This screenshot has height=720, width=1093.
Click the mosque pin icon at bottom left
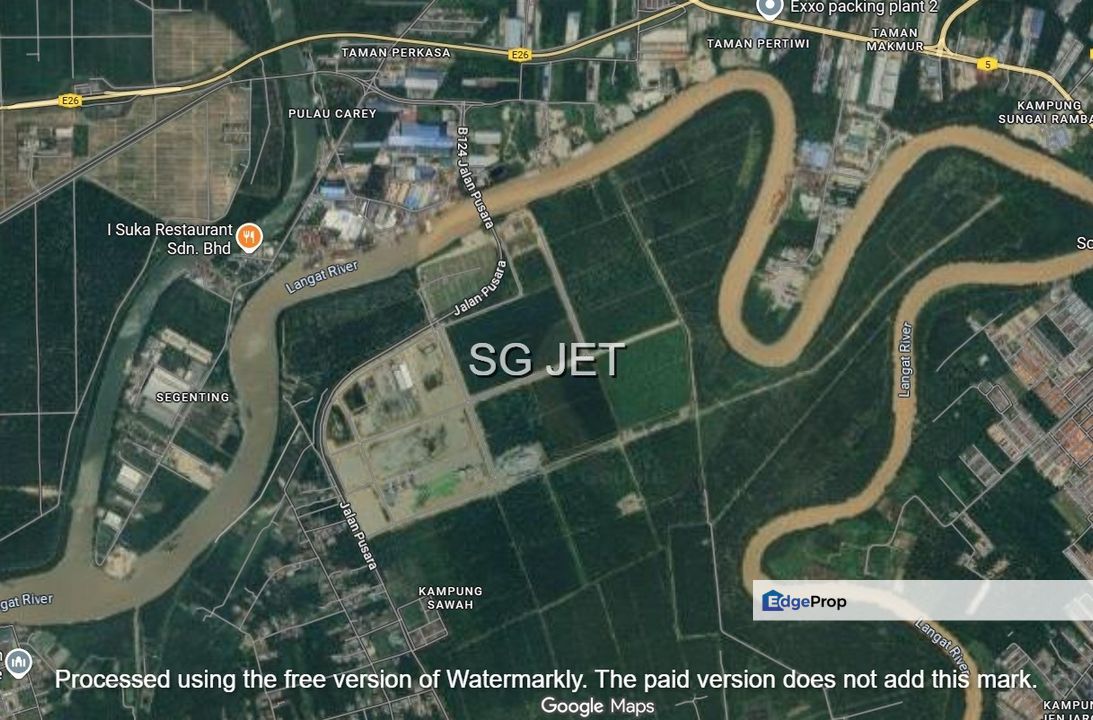(x=17, y=664)
